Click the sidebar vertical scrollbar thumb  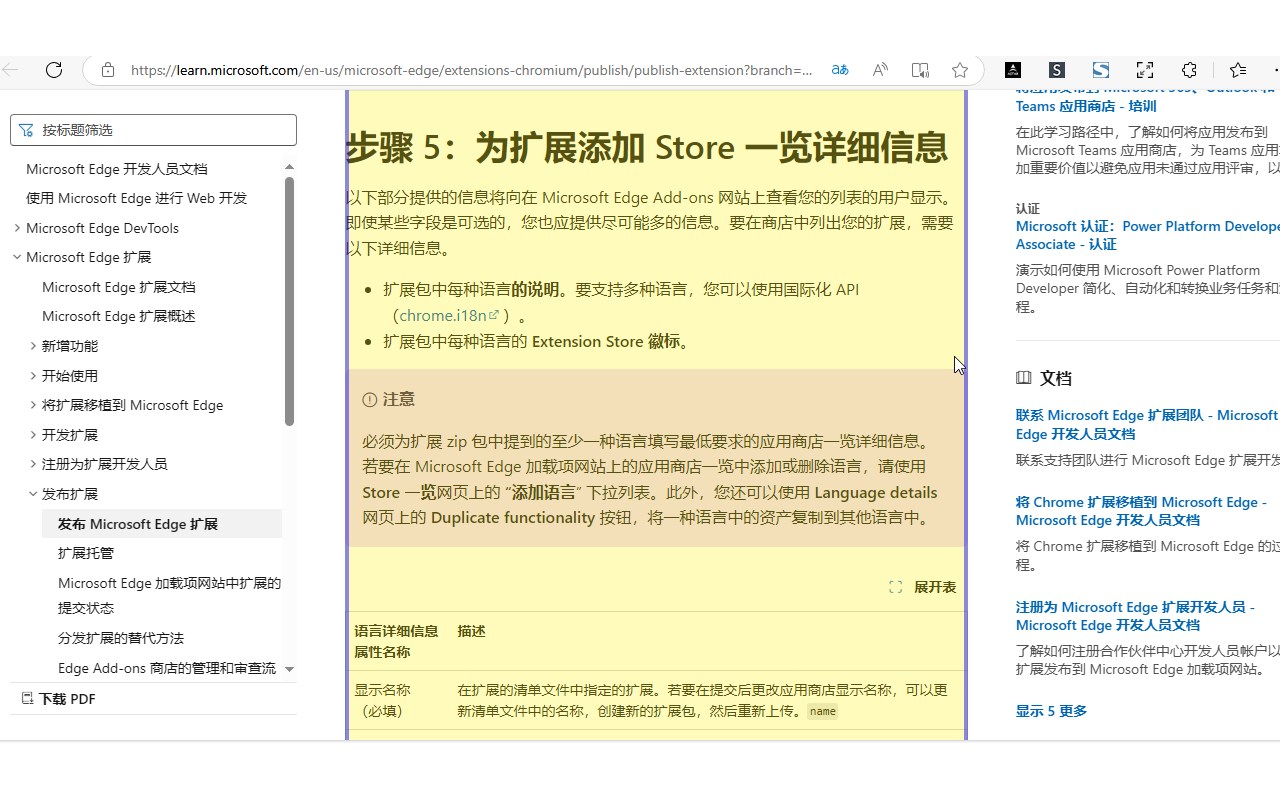pos(289,301)
